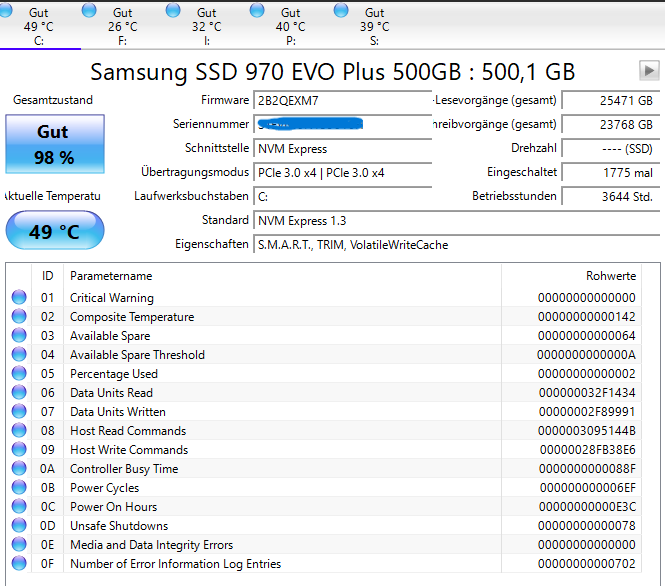This screenshot has height=586, width=665.
Task: Click the 49 °C temperature button
Action: click(55, 231)
